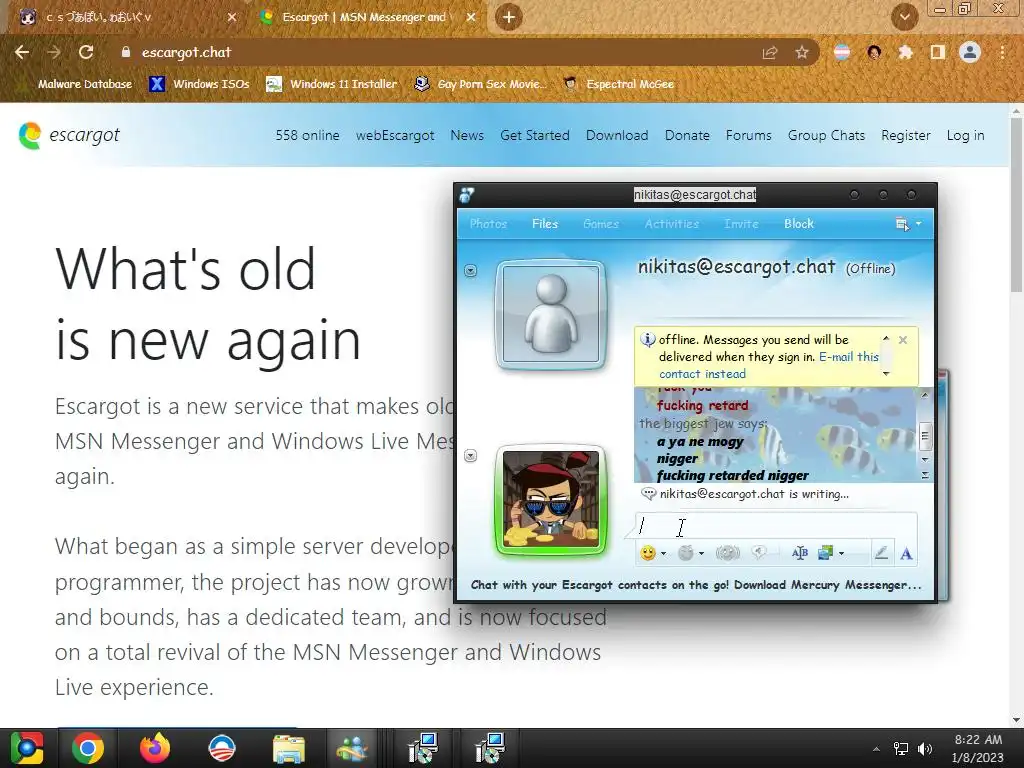Screen dimensions: 1024x768
Task: Open the Photos tab in messenger
Action: 488,223
